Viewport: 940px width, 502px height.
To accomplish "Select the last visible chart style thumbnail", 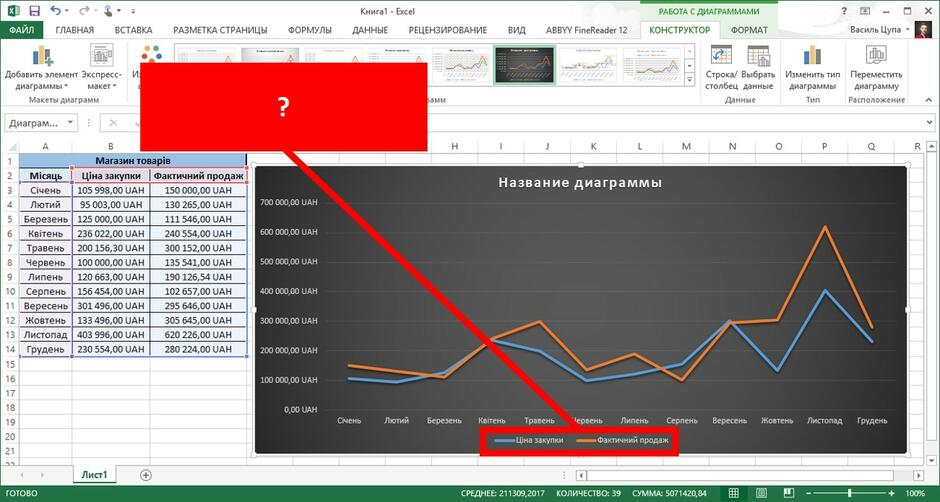I will (x=652, y=65).
